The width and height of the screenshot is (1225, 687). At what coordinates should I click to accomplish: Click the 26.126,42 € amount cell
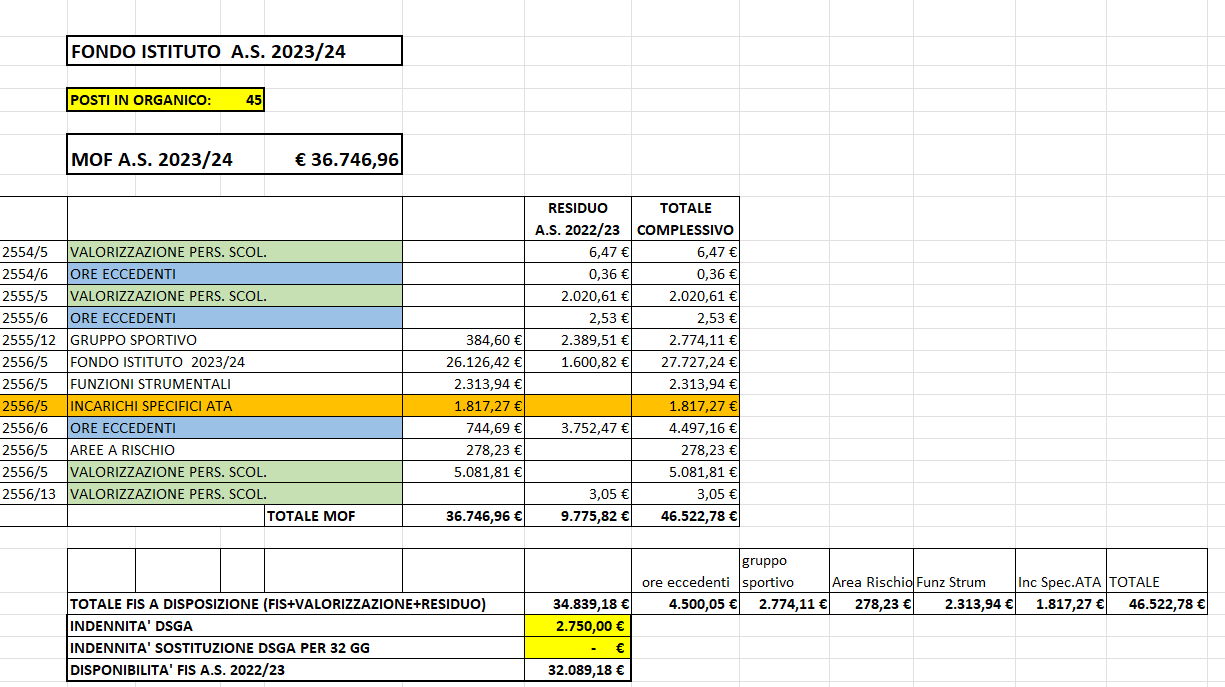pyautogui.click(x=463, y=362)
